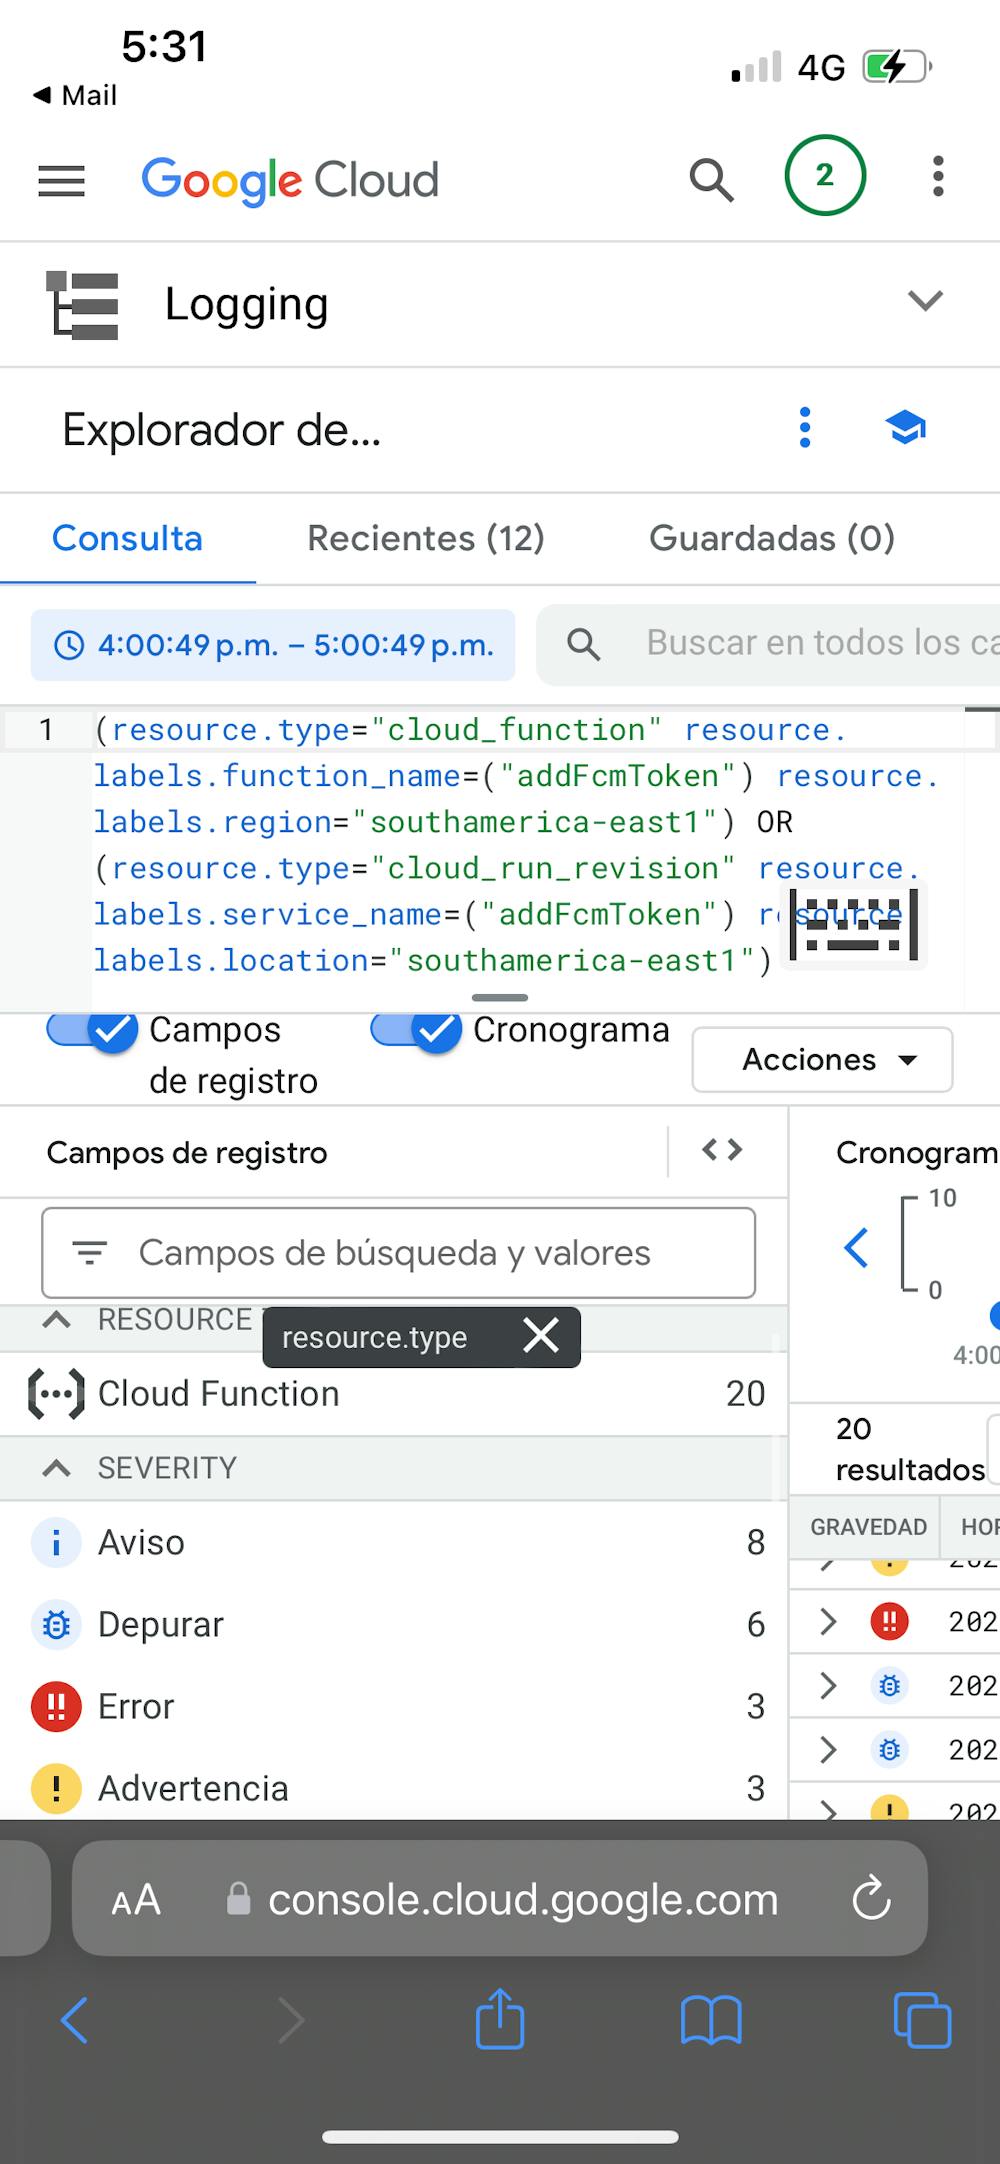Open the Acciones dropdown
Image resolution: width=1000 pixels, height=2164 pixels.
(822, 1060)
